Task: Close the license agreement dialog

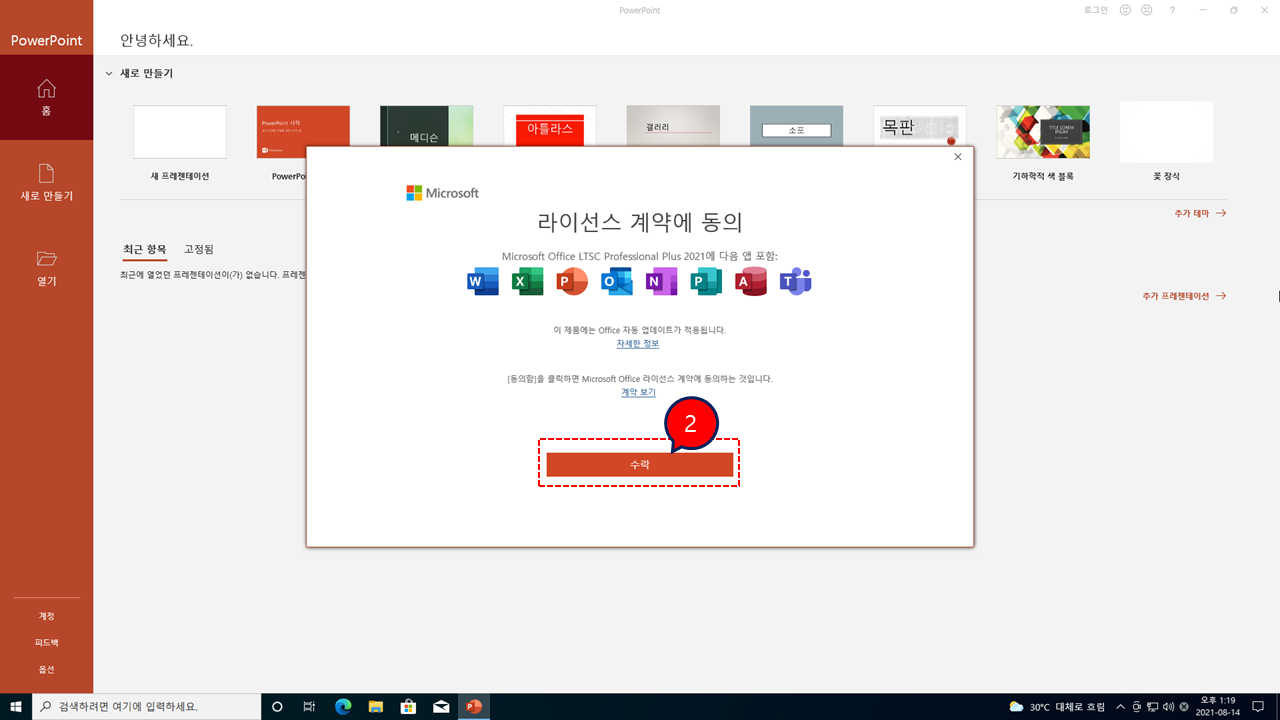Action: (958, 156)
